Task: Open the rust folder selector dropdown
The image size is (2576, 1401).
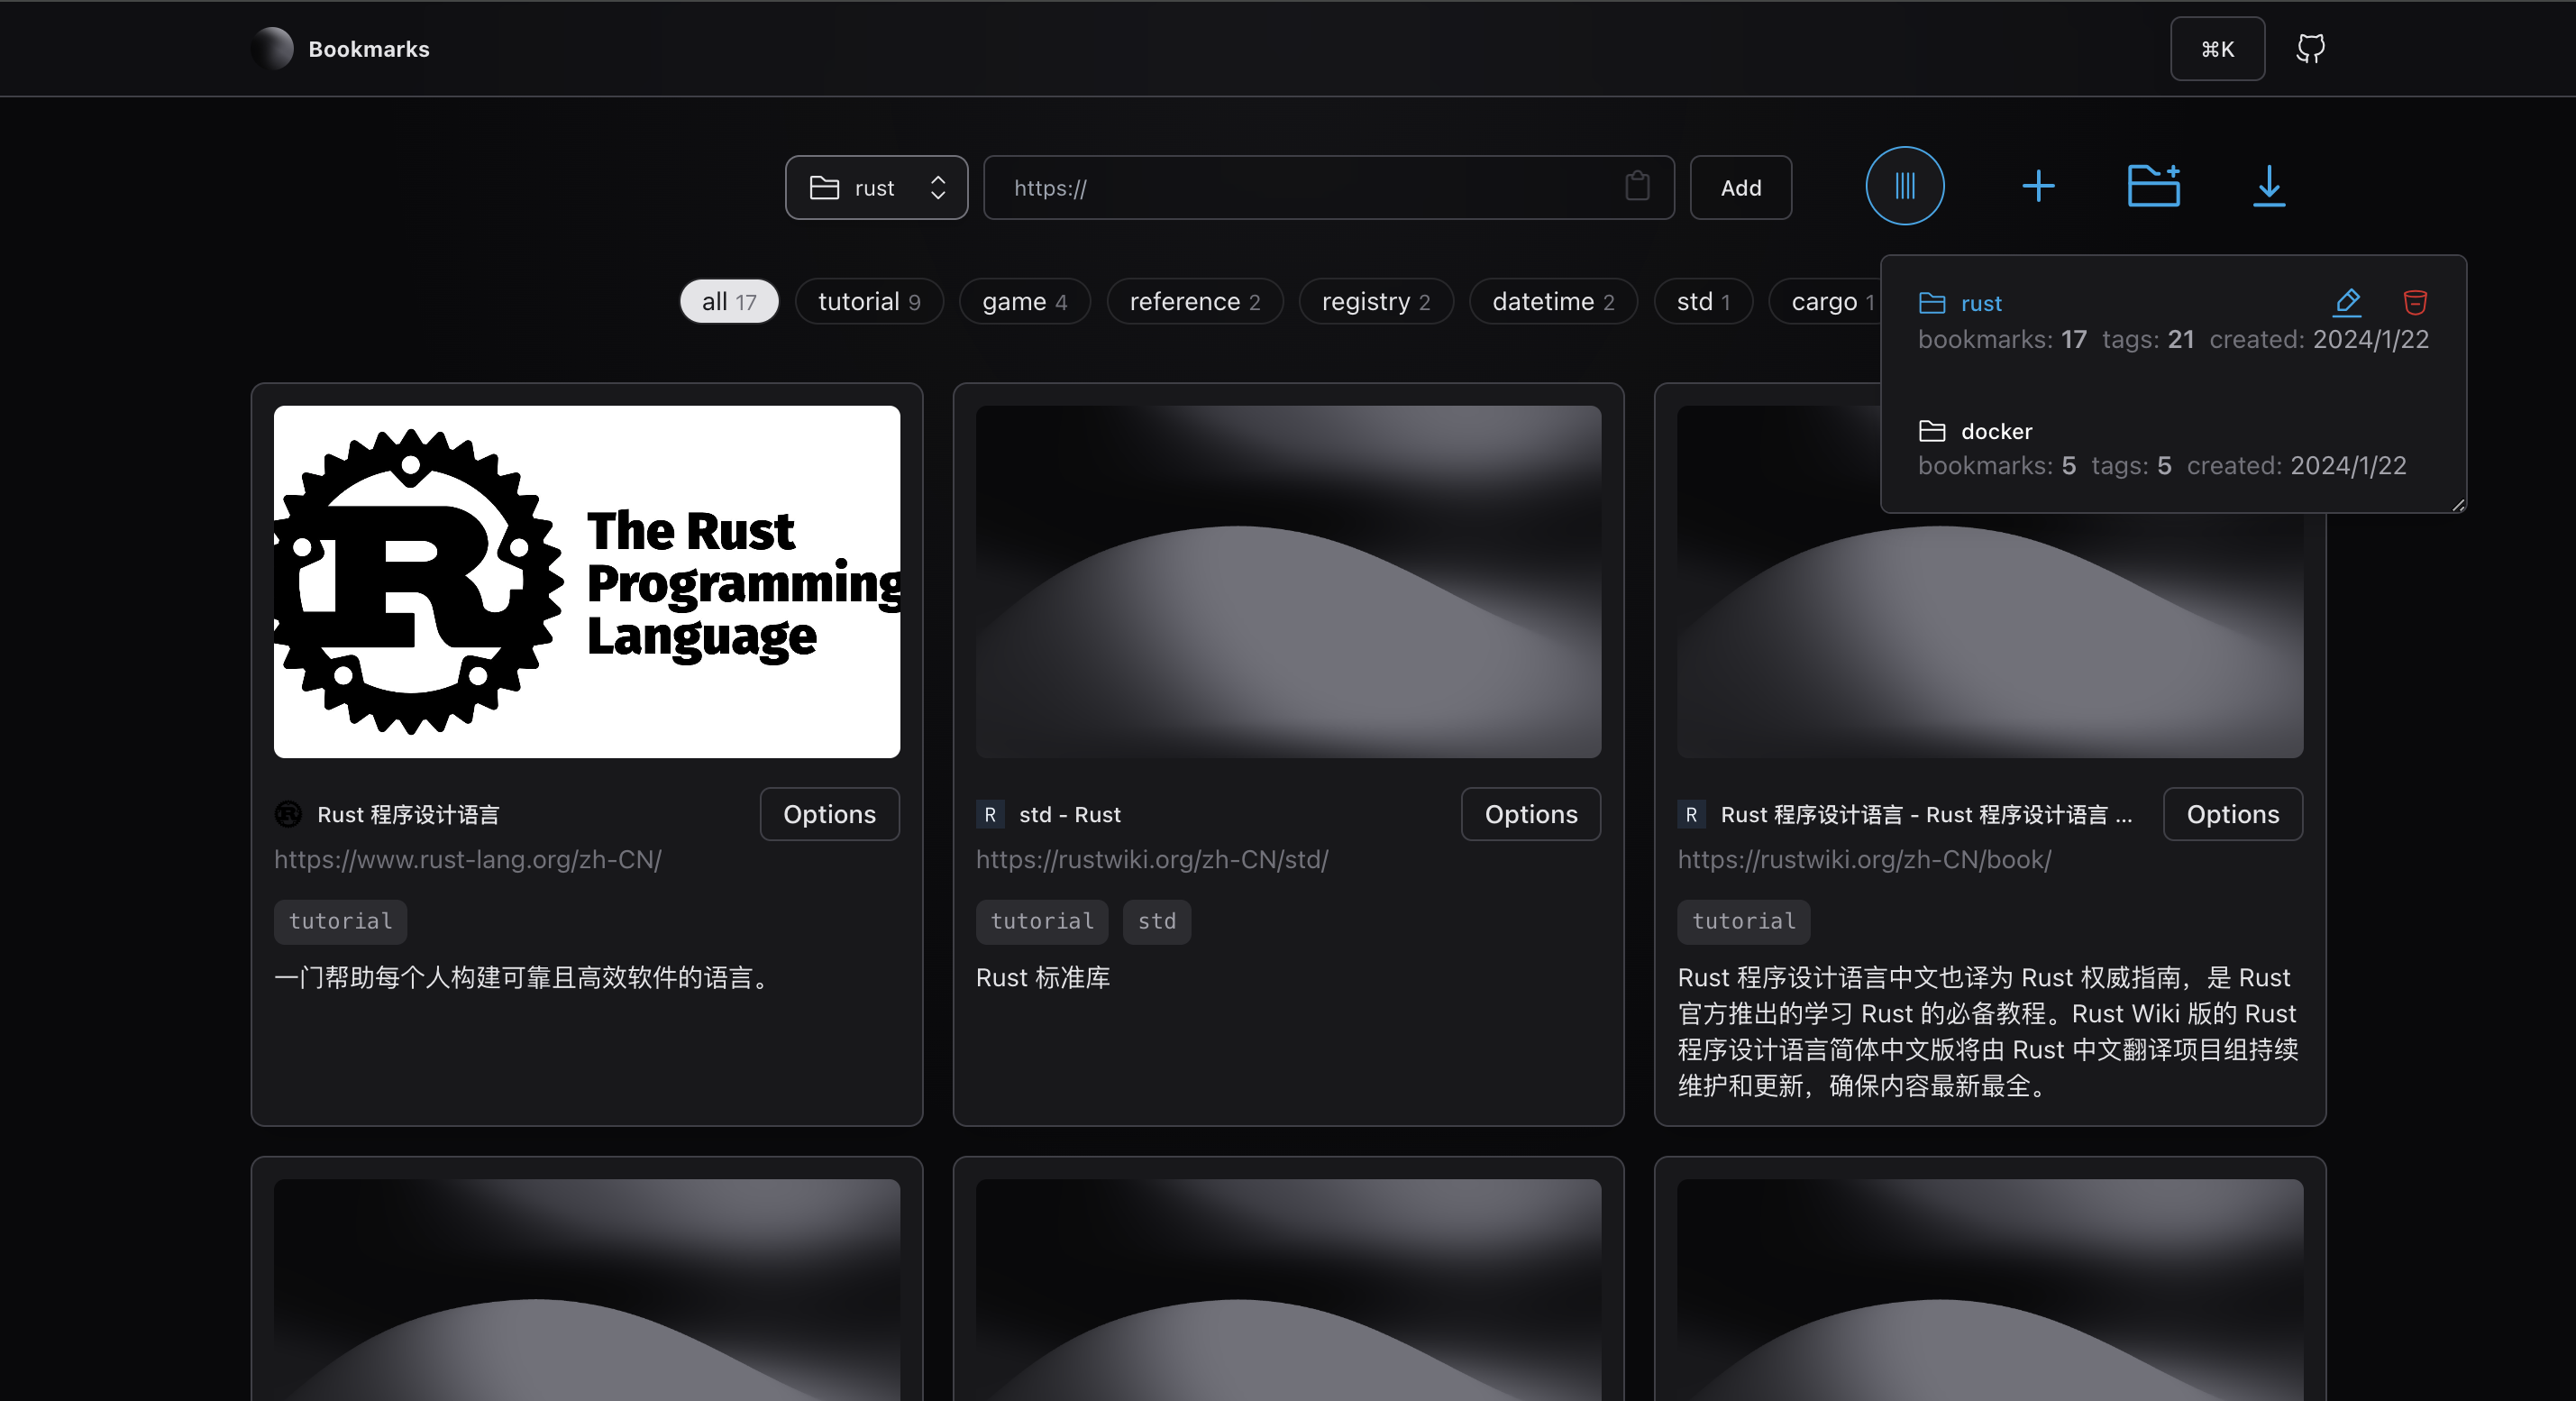Action: pyautogui.click(x=876, y=187)
